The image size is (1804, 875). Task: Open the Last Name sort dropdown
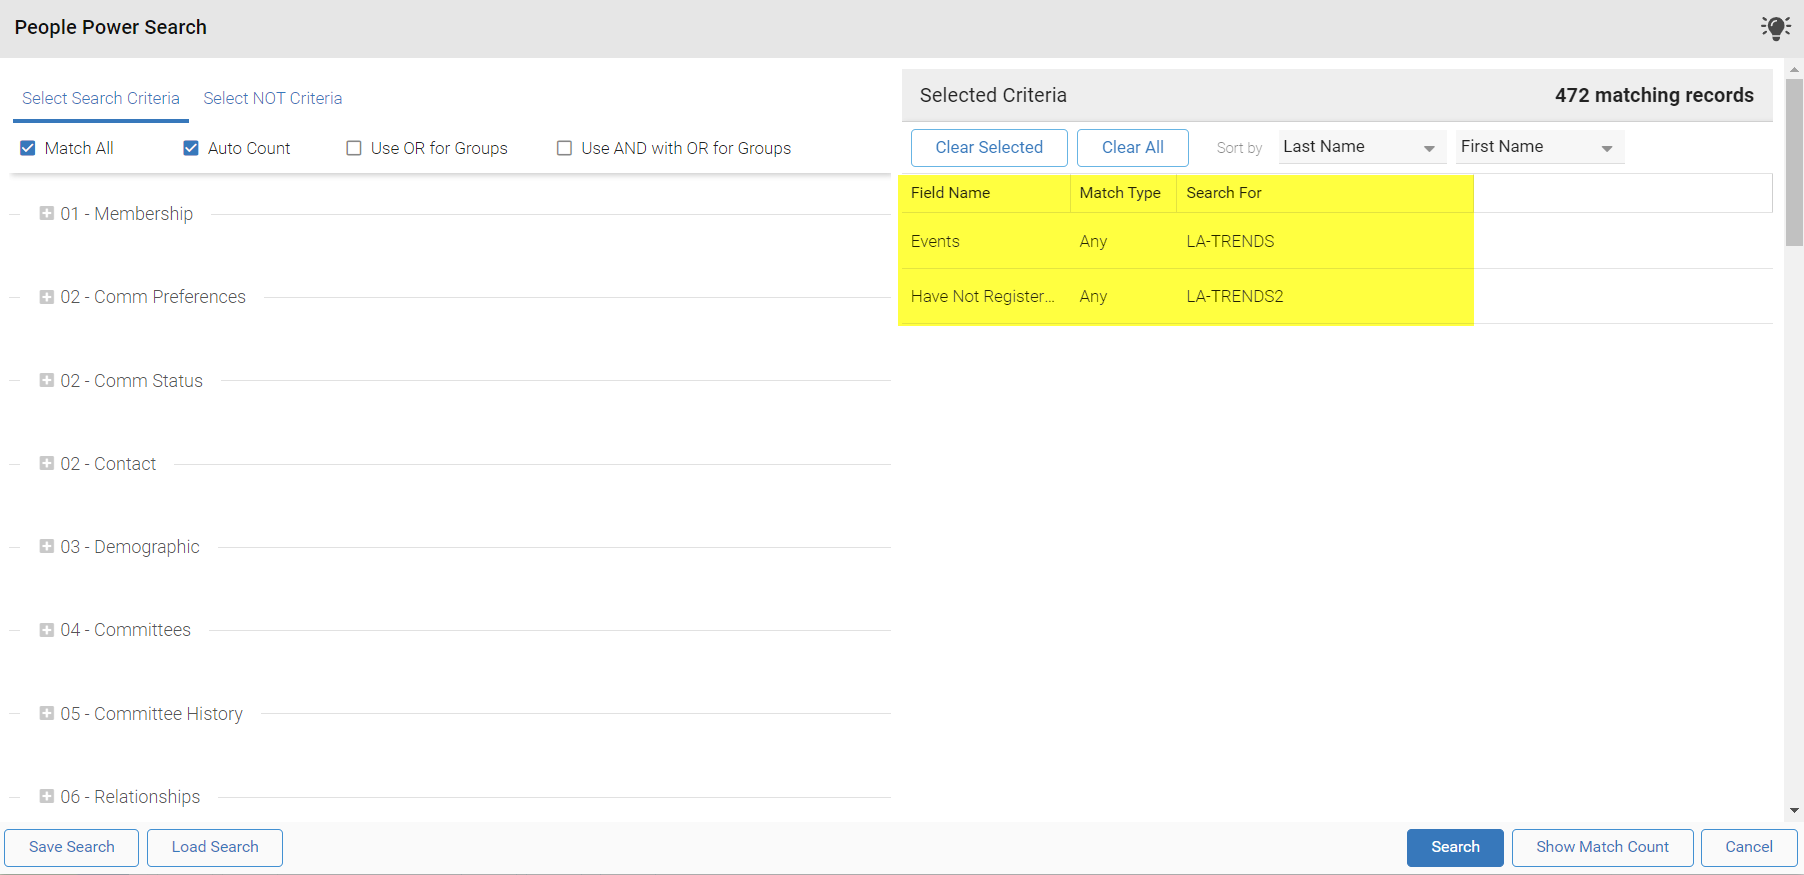(1362, 147)
